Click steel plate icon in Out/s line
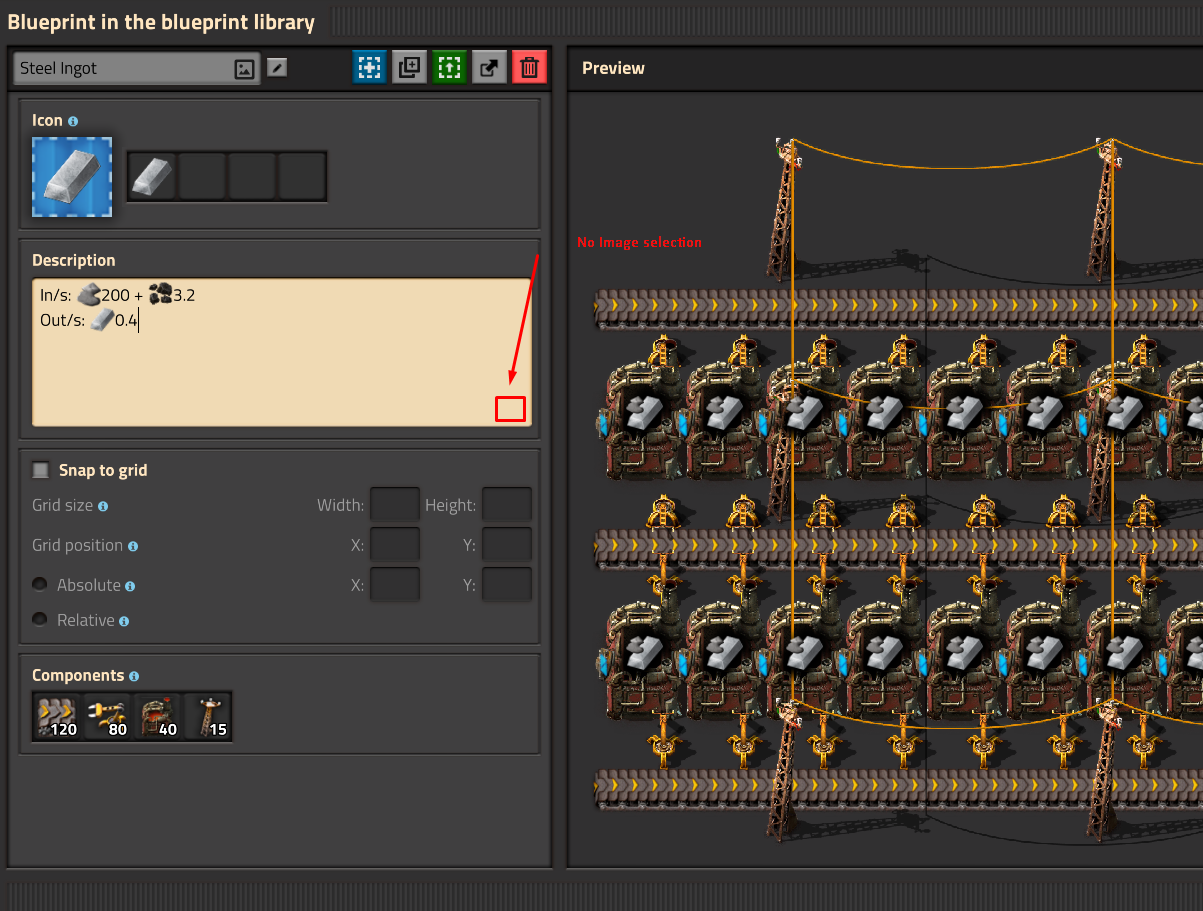This screenshot has width=1203, height=911. pyautogui.click(x=102, y=320)
